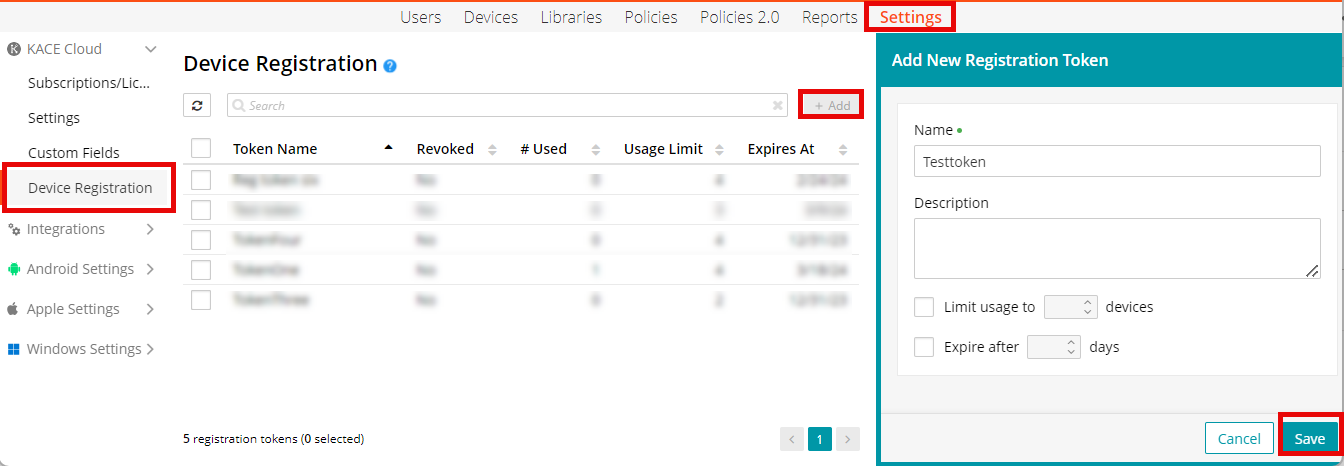Viewport: 1344px width, 466px height.
Task: Open the Settings tab
Action: [x=910, y=17]
